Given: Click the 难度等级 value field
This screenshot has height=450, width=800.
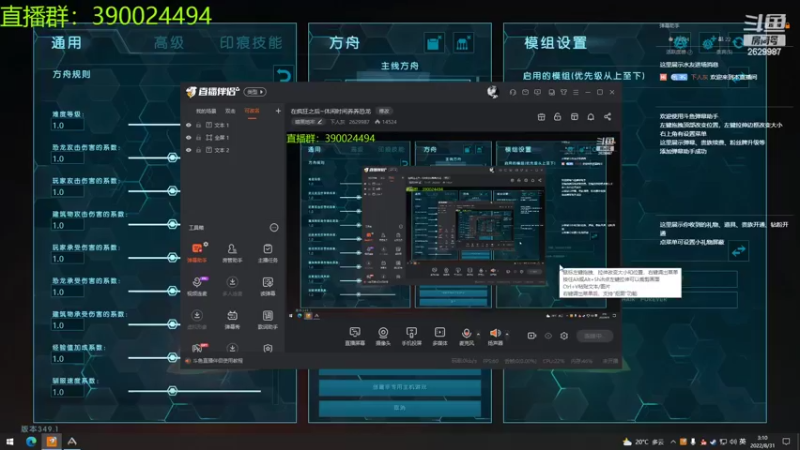Looking at the screenshot, I should tap(67, 126).
